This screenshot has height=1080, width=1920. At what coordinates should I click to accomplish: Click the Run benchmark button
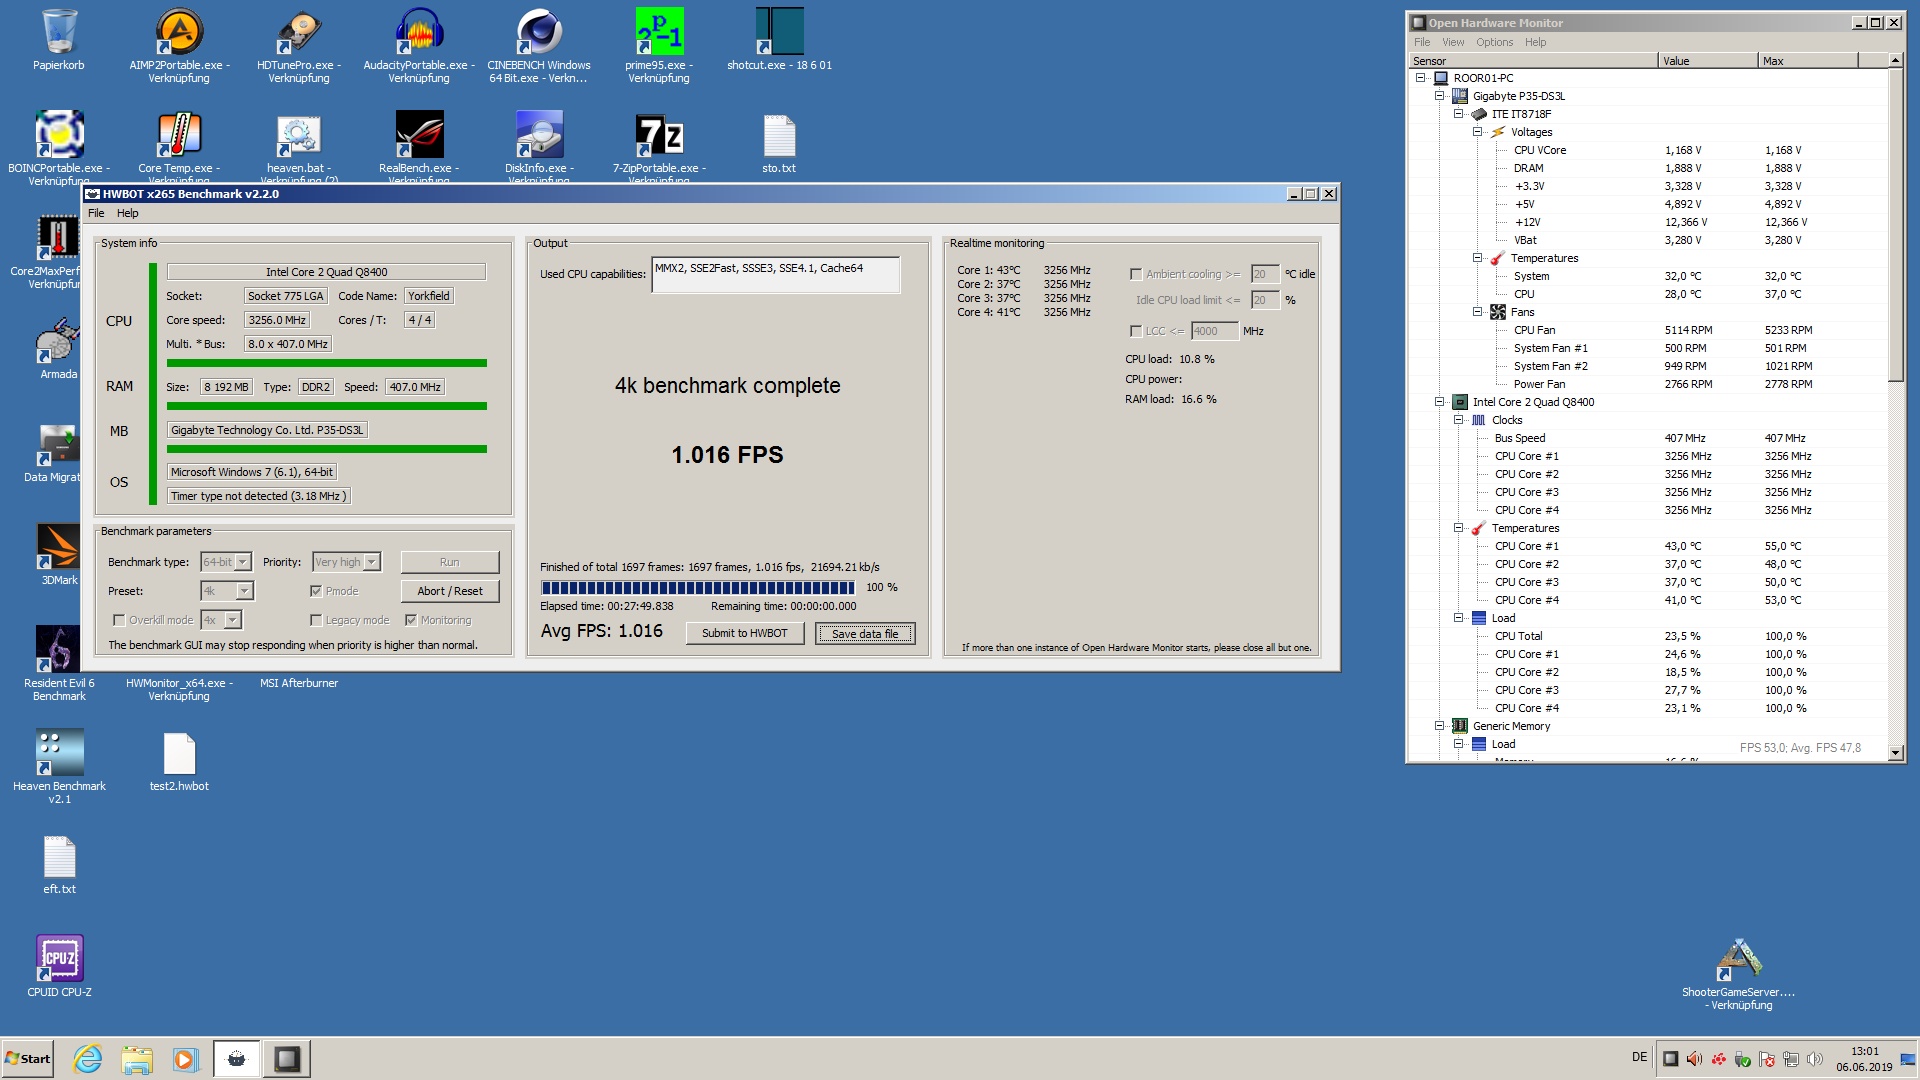[x=450, y=562]
